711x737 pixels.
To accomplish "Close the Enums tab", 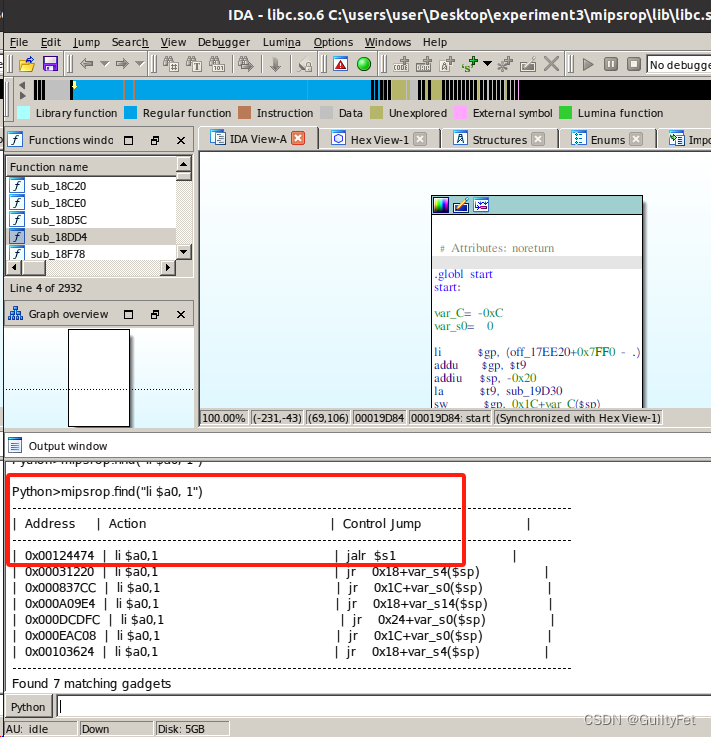I will tap(636, 139).
